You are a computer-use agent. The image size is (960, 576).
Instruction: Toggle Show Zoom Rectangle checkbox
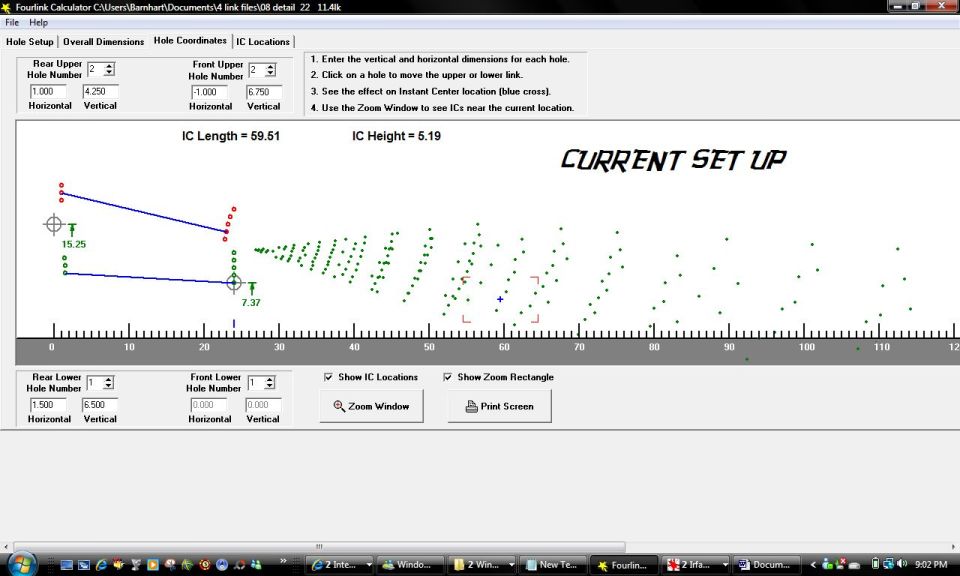448,377
